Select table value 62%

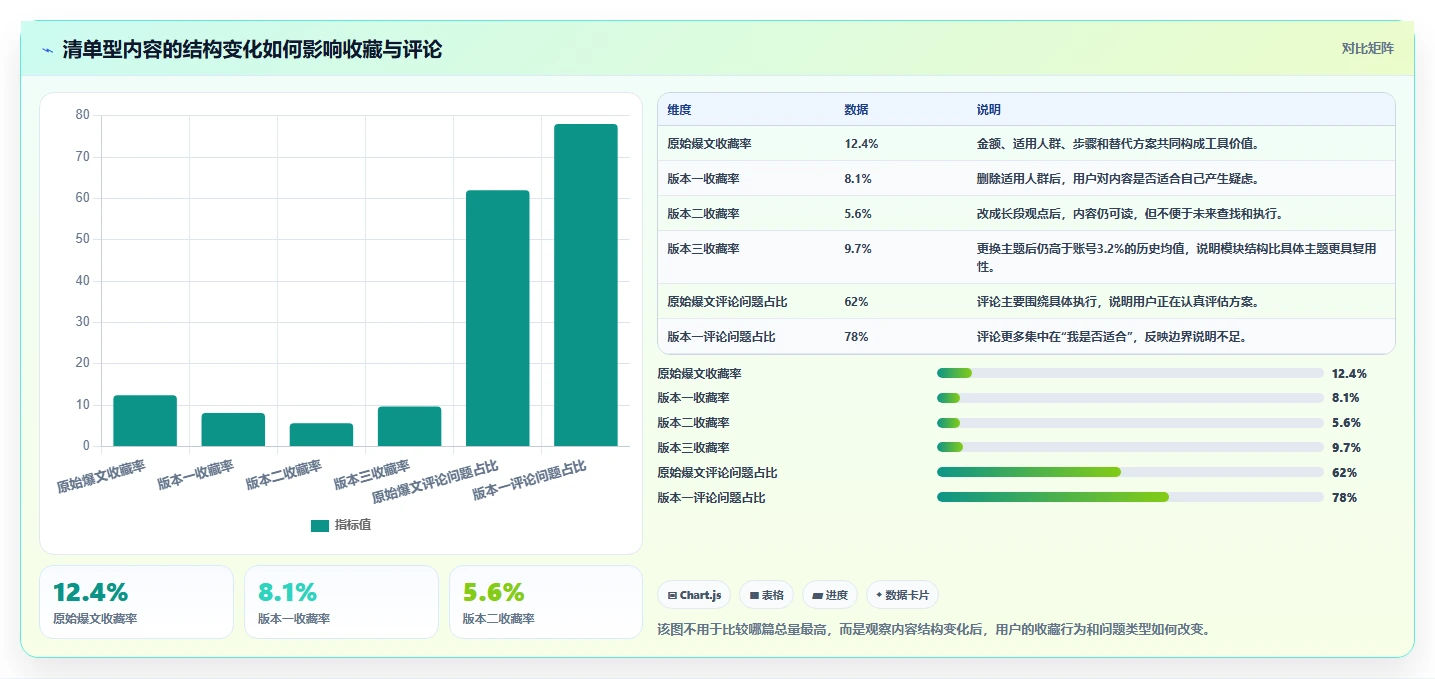(856, 302)
